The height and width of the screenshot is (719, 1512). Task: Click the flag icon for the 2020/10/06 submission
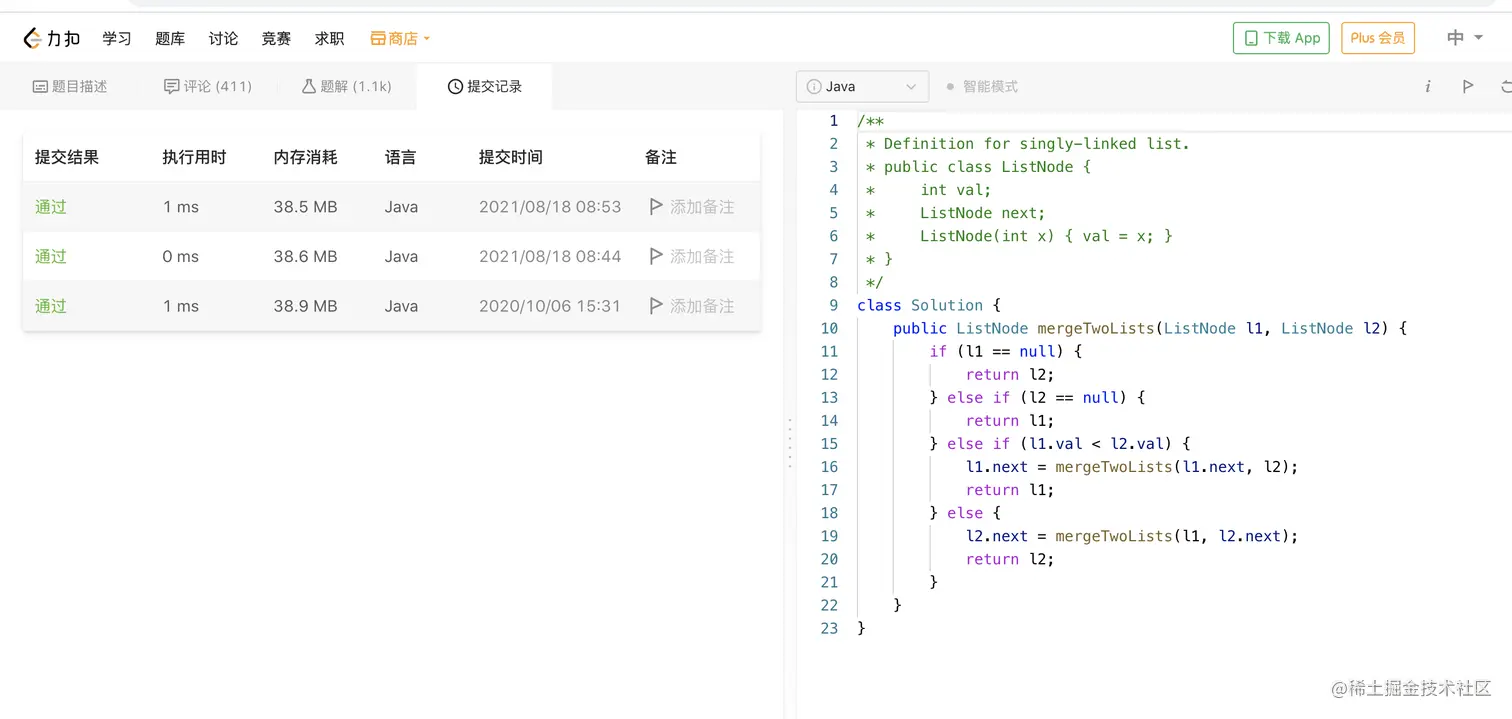656,306
